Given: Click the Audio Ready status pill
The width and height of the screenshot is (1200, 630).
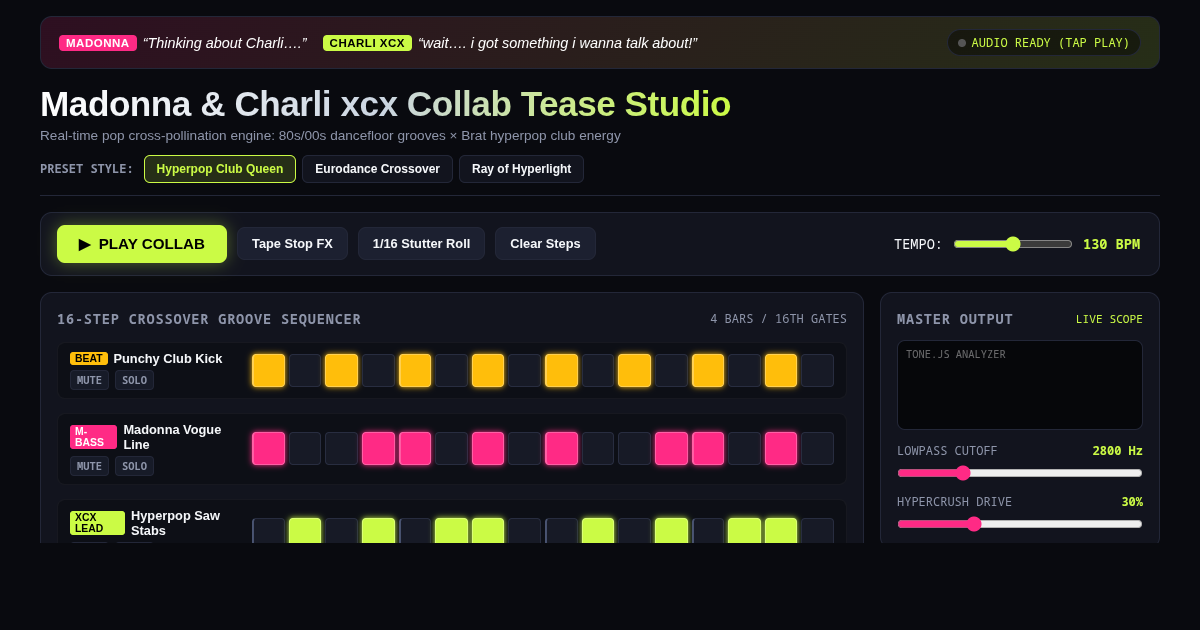Looking at the screenshot, I should point(1044,43).
